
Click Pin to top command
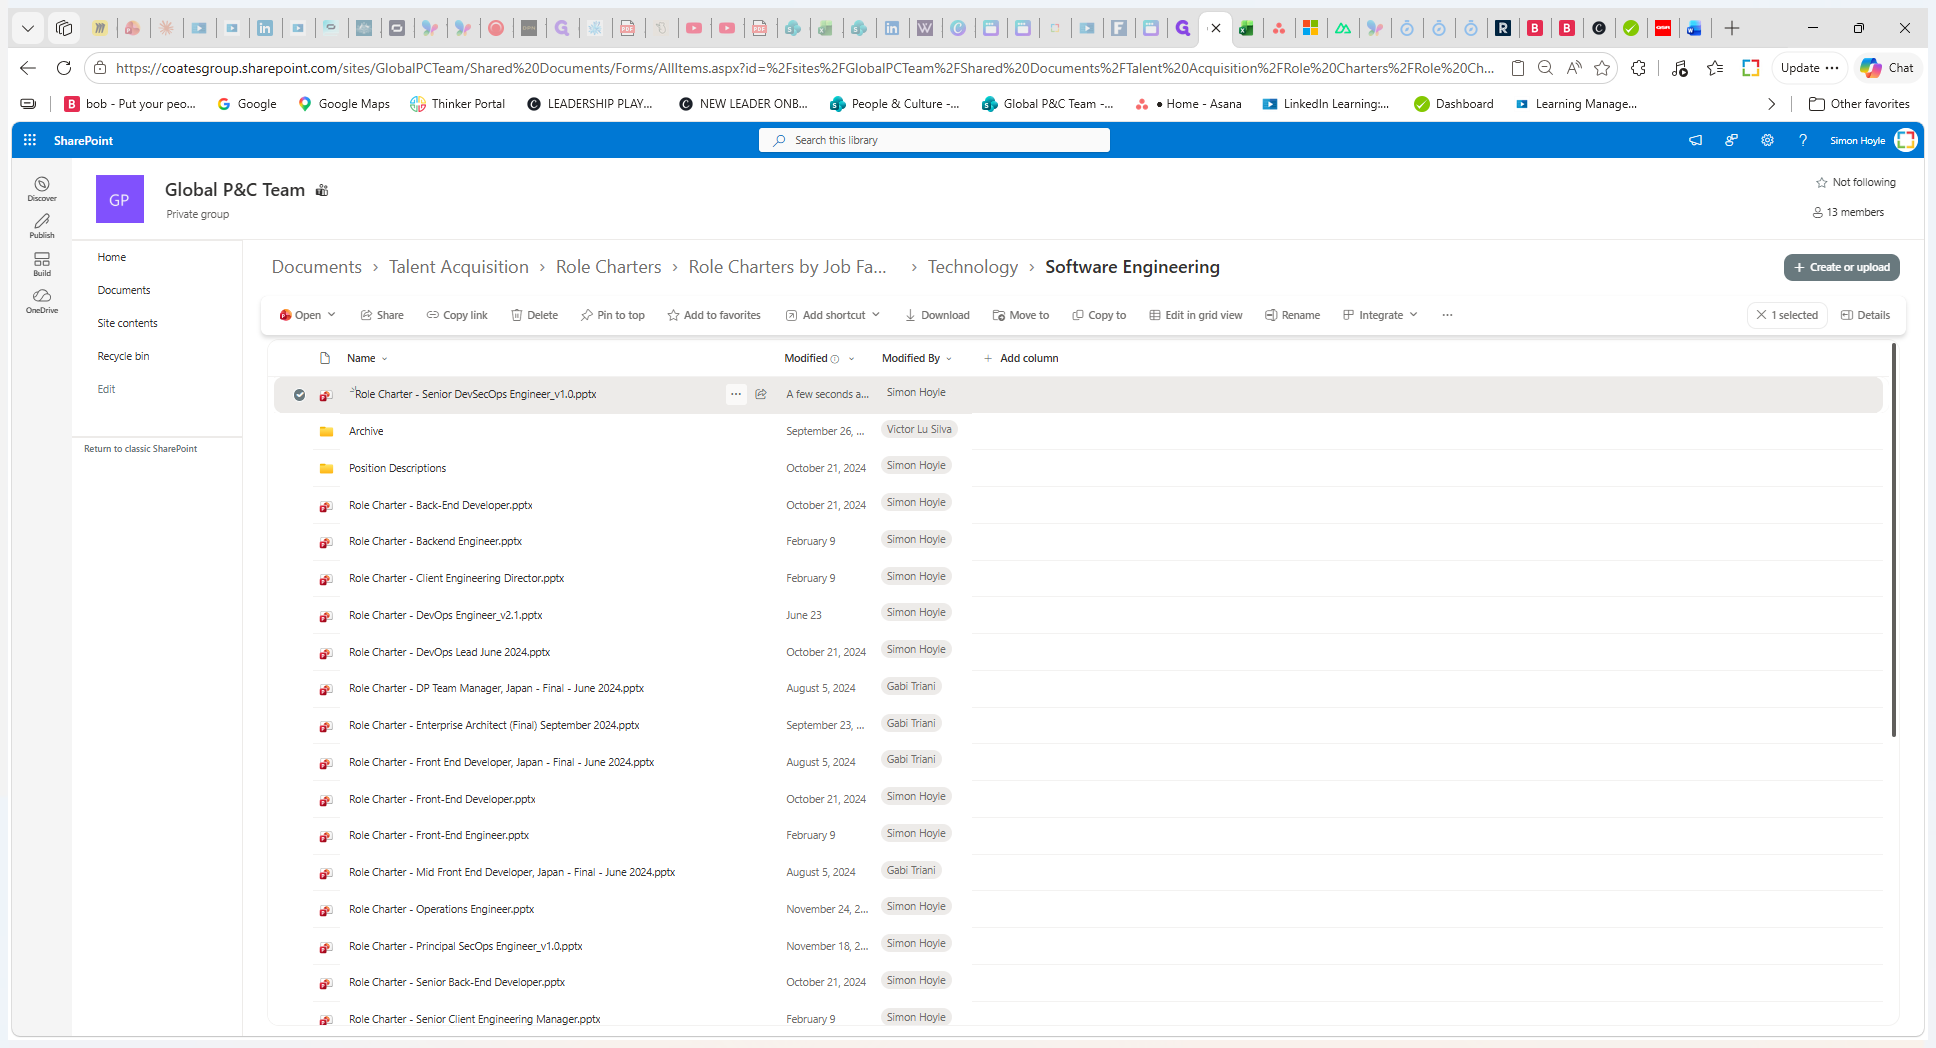tap(612, 315)
